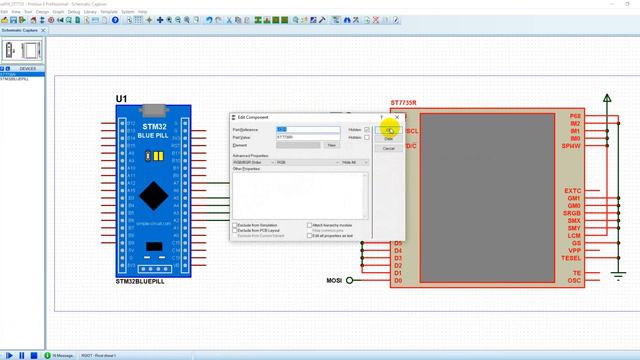
Task: Open the RGB value dropdown
Action: [x=308, y=162]
